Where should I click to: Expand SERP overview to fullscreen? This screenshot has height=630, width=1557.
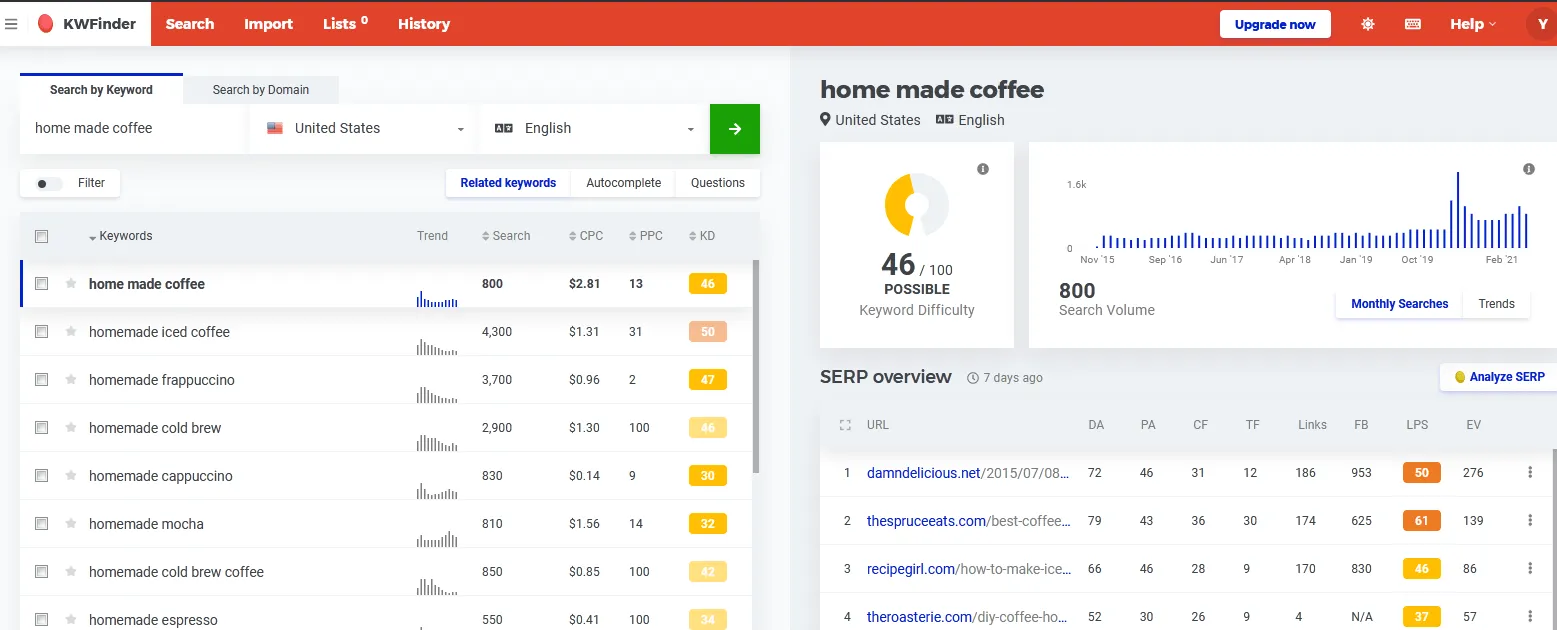pyautogui.click(x=845, y=425)
